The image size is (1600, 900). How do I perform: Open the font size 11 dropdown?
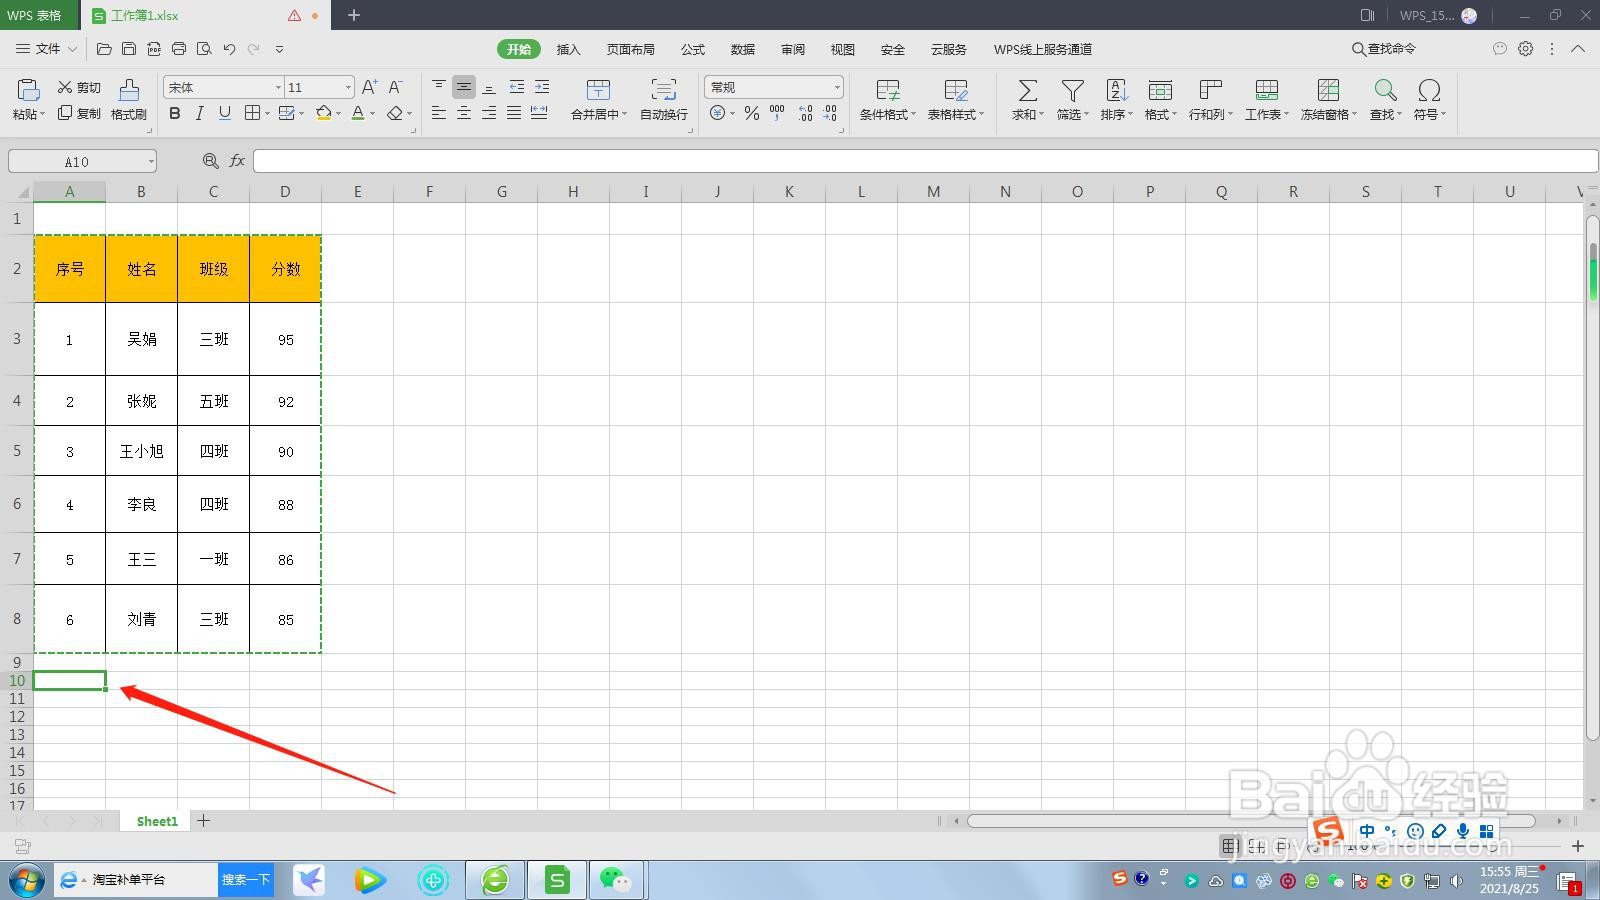click(348, 88)
